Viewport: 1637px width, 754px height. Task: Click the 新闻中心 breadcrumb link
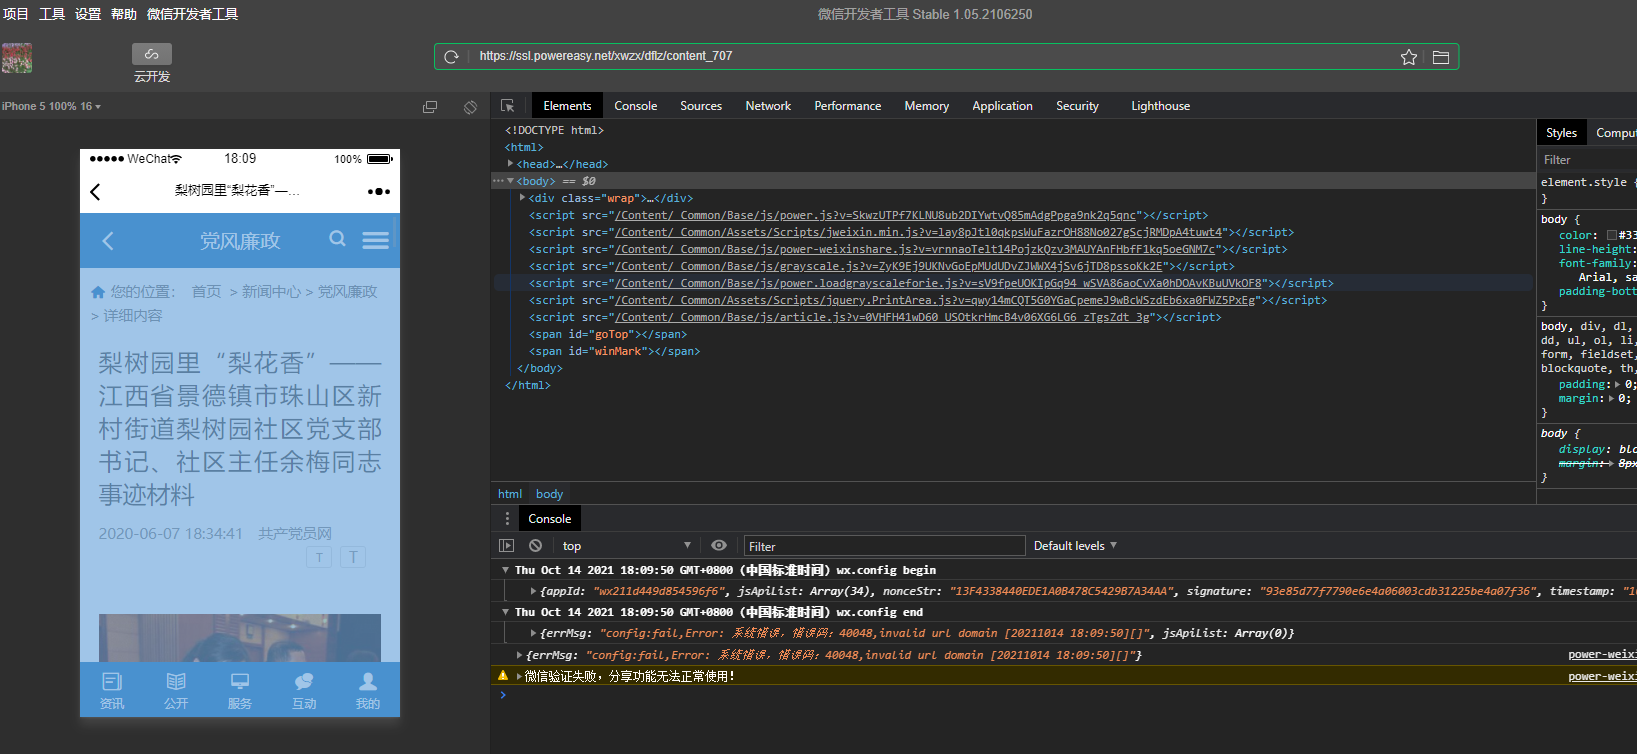(x=271, y=292)
